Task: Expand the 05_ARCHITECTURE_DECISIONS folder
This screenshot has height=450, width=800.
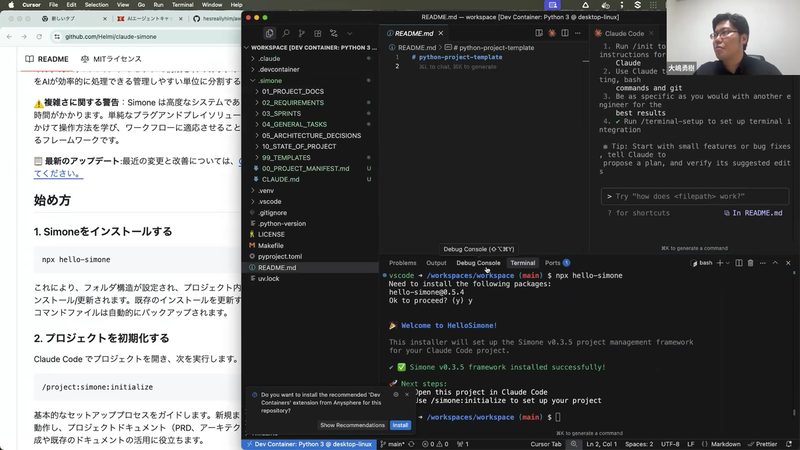Action: [311, 136]
